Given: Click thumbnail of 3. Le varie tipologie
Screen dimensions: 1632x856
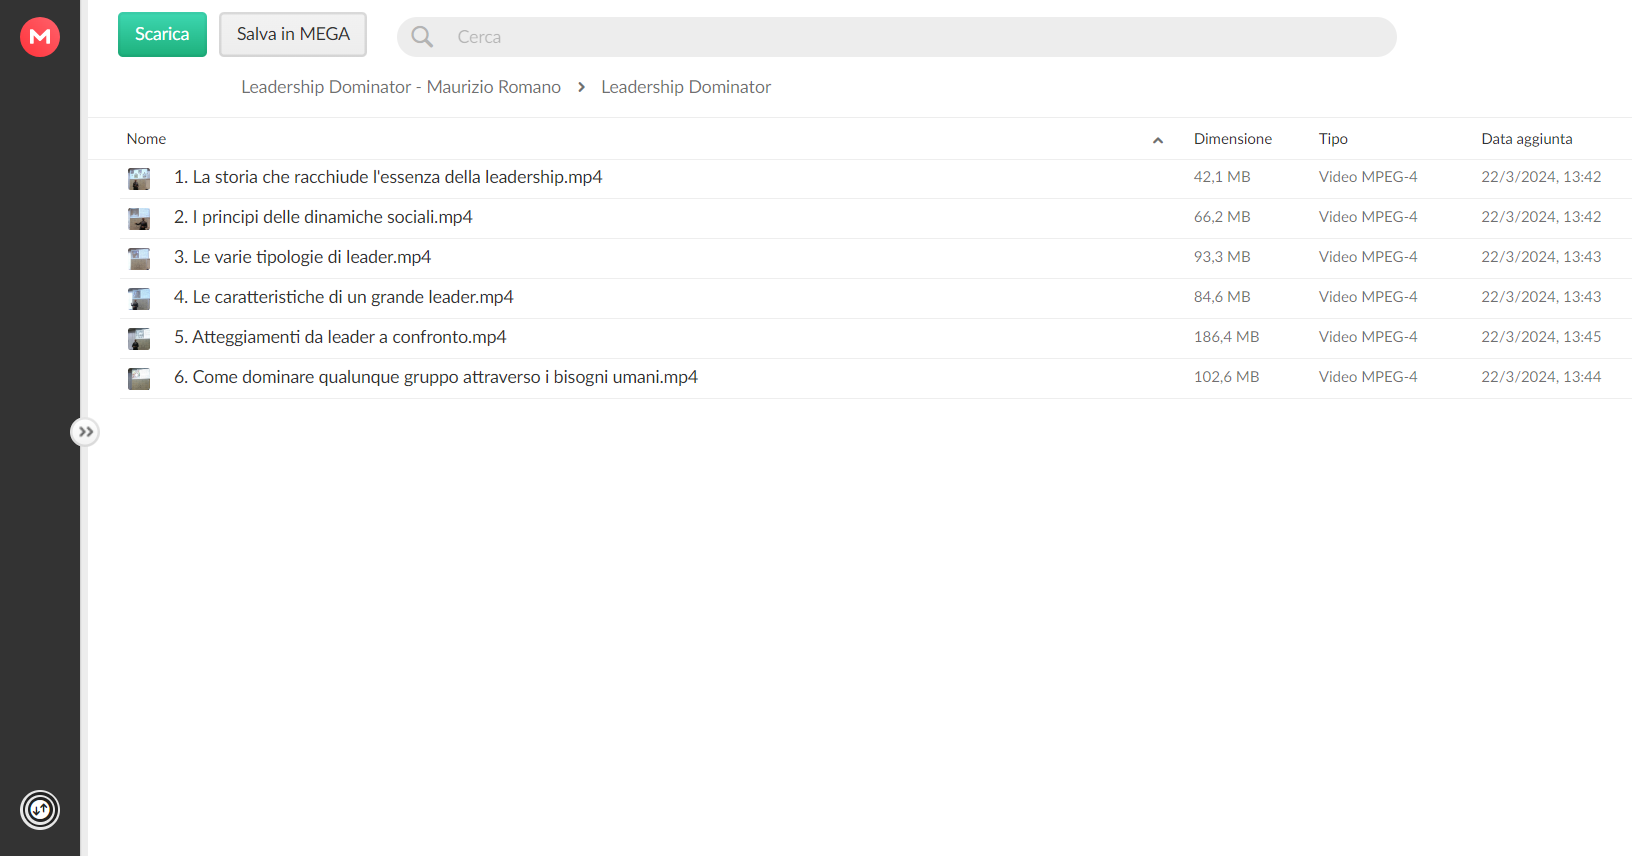Looking at the screenshot, I should [139, 259].
